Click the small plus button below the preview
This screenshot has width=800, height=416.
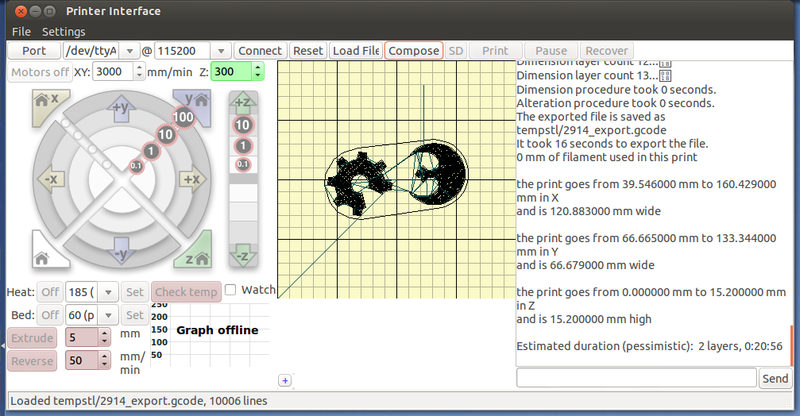[284, 380]
